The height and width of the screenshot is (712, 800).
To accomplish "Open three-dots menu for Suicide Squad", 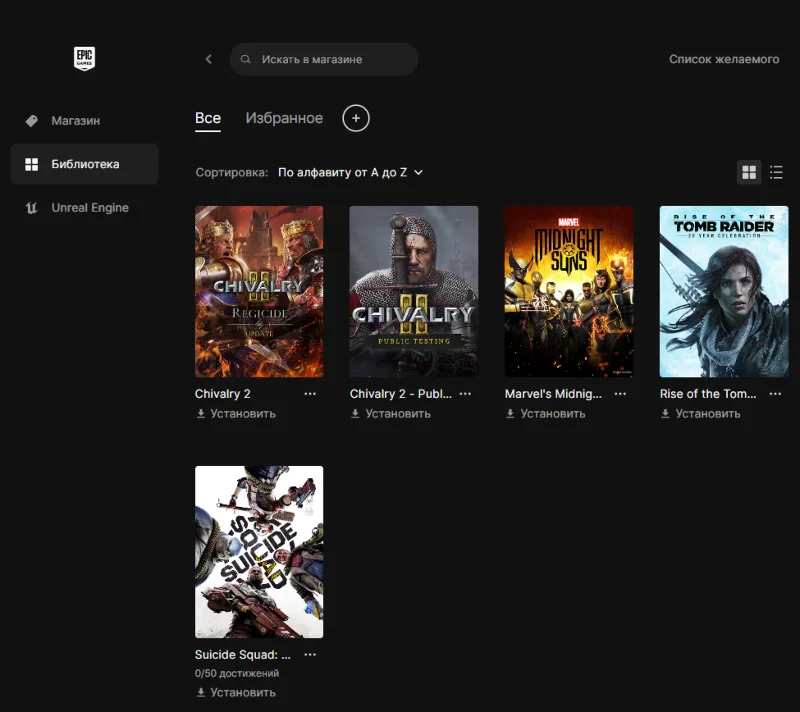I will point(310,655).
